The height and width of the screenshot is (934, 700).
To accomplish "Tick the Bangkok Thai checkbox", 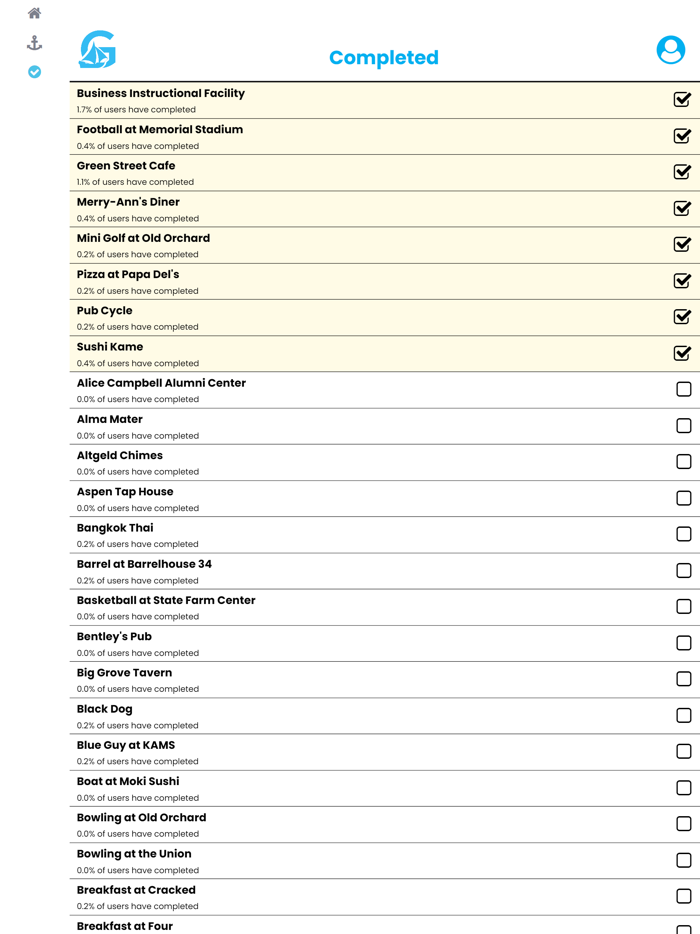I will click(x=683, y=534).
